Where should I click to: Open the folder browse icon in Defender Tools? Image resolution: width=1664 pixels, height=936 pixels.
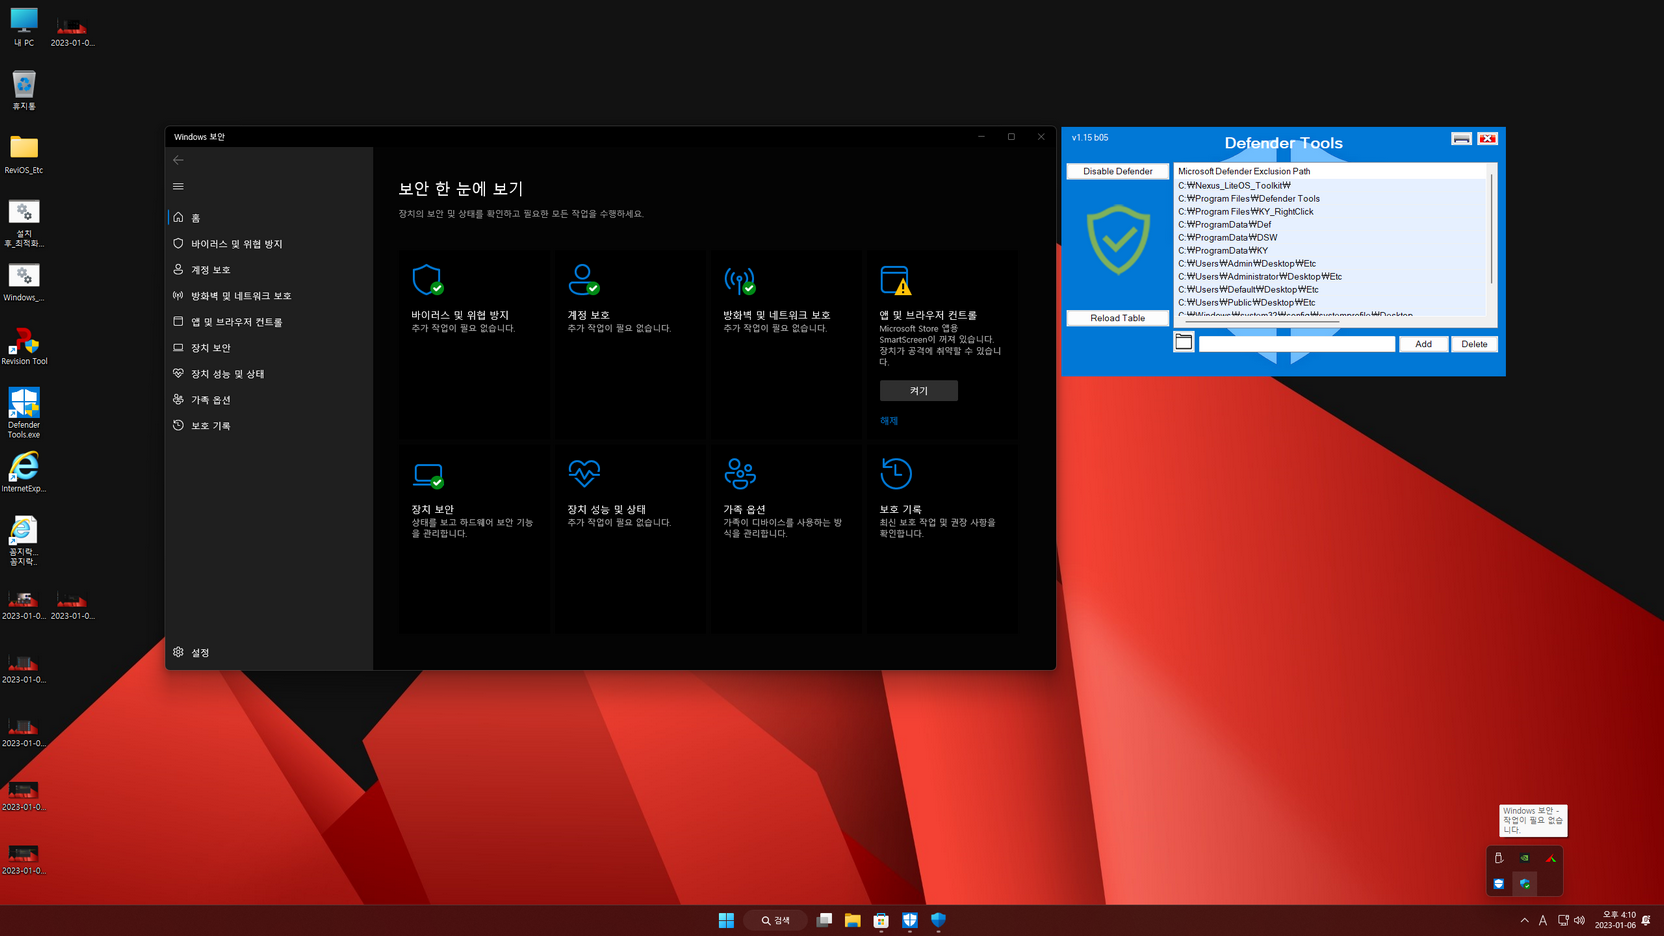(1184, 342)
